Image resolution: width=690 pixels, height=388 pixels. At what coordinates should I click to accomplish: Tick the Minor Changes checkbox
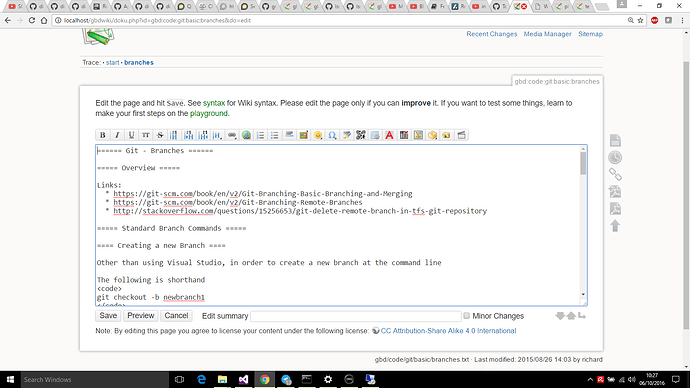click(466, 315)
